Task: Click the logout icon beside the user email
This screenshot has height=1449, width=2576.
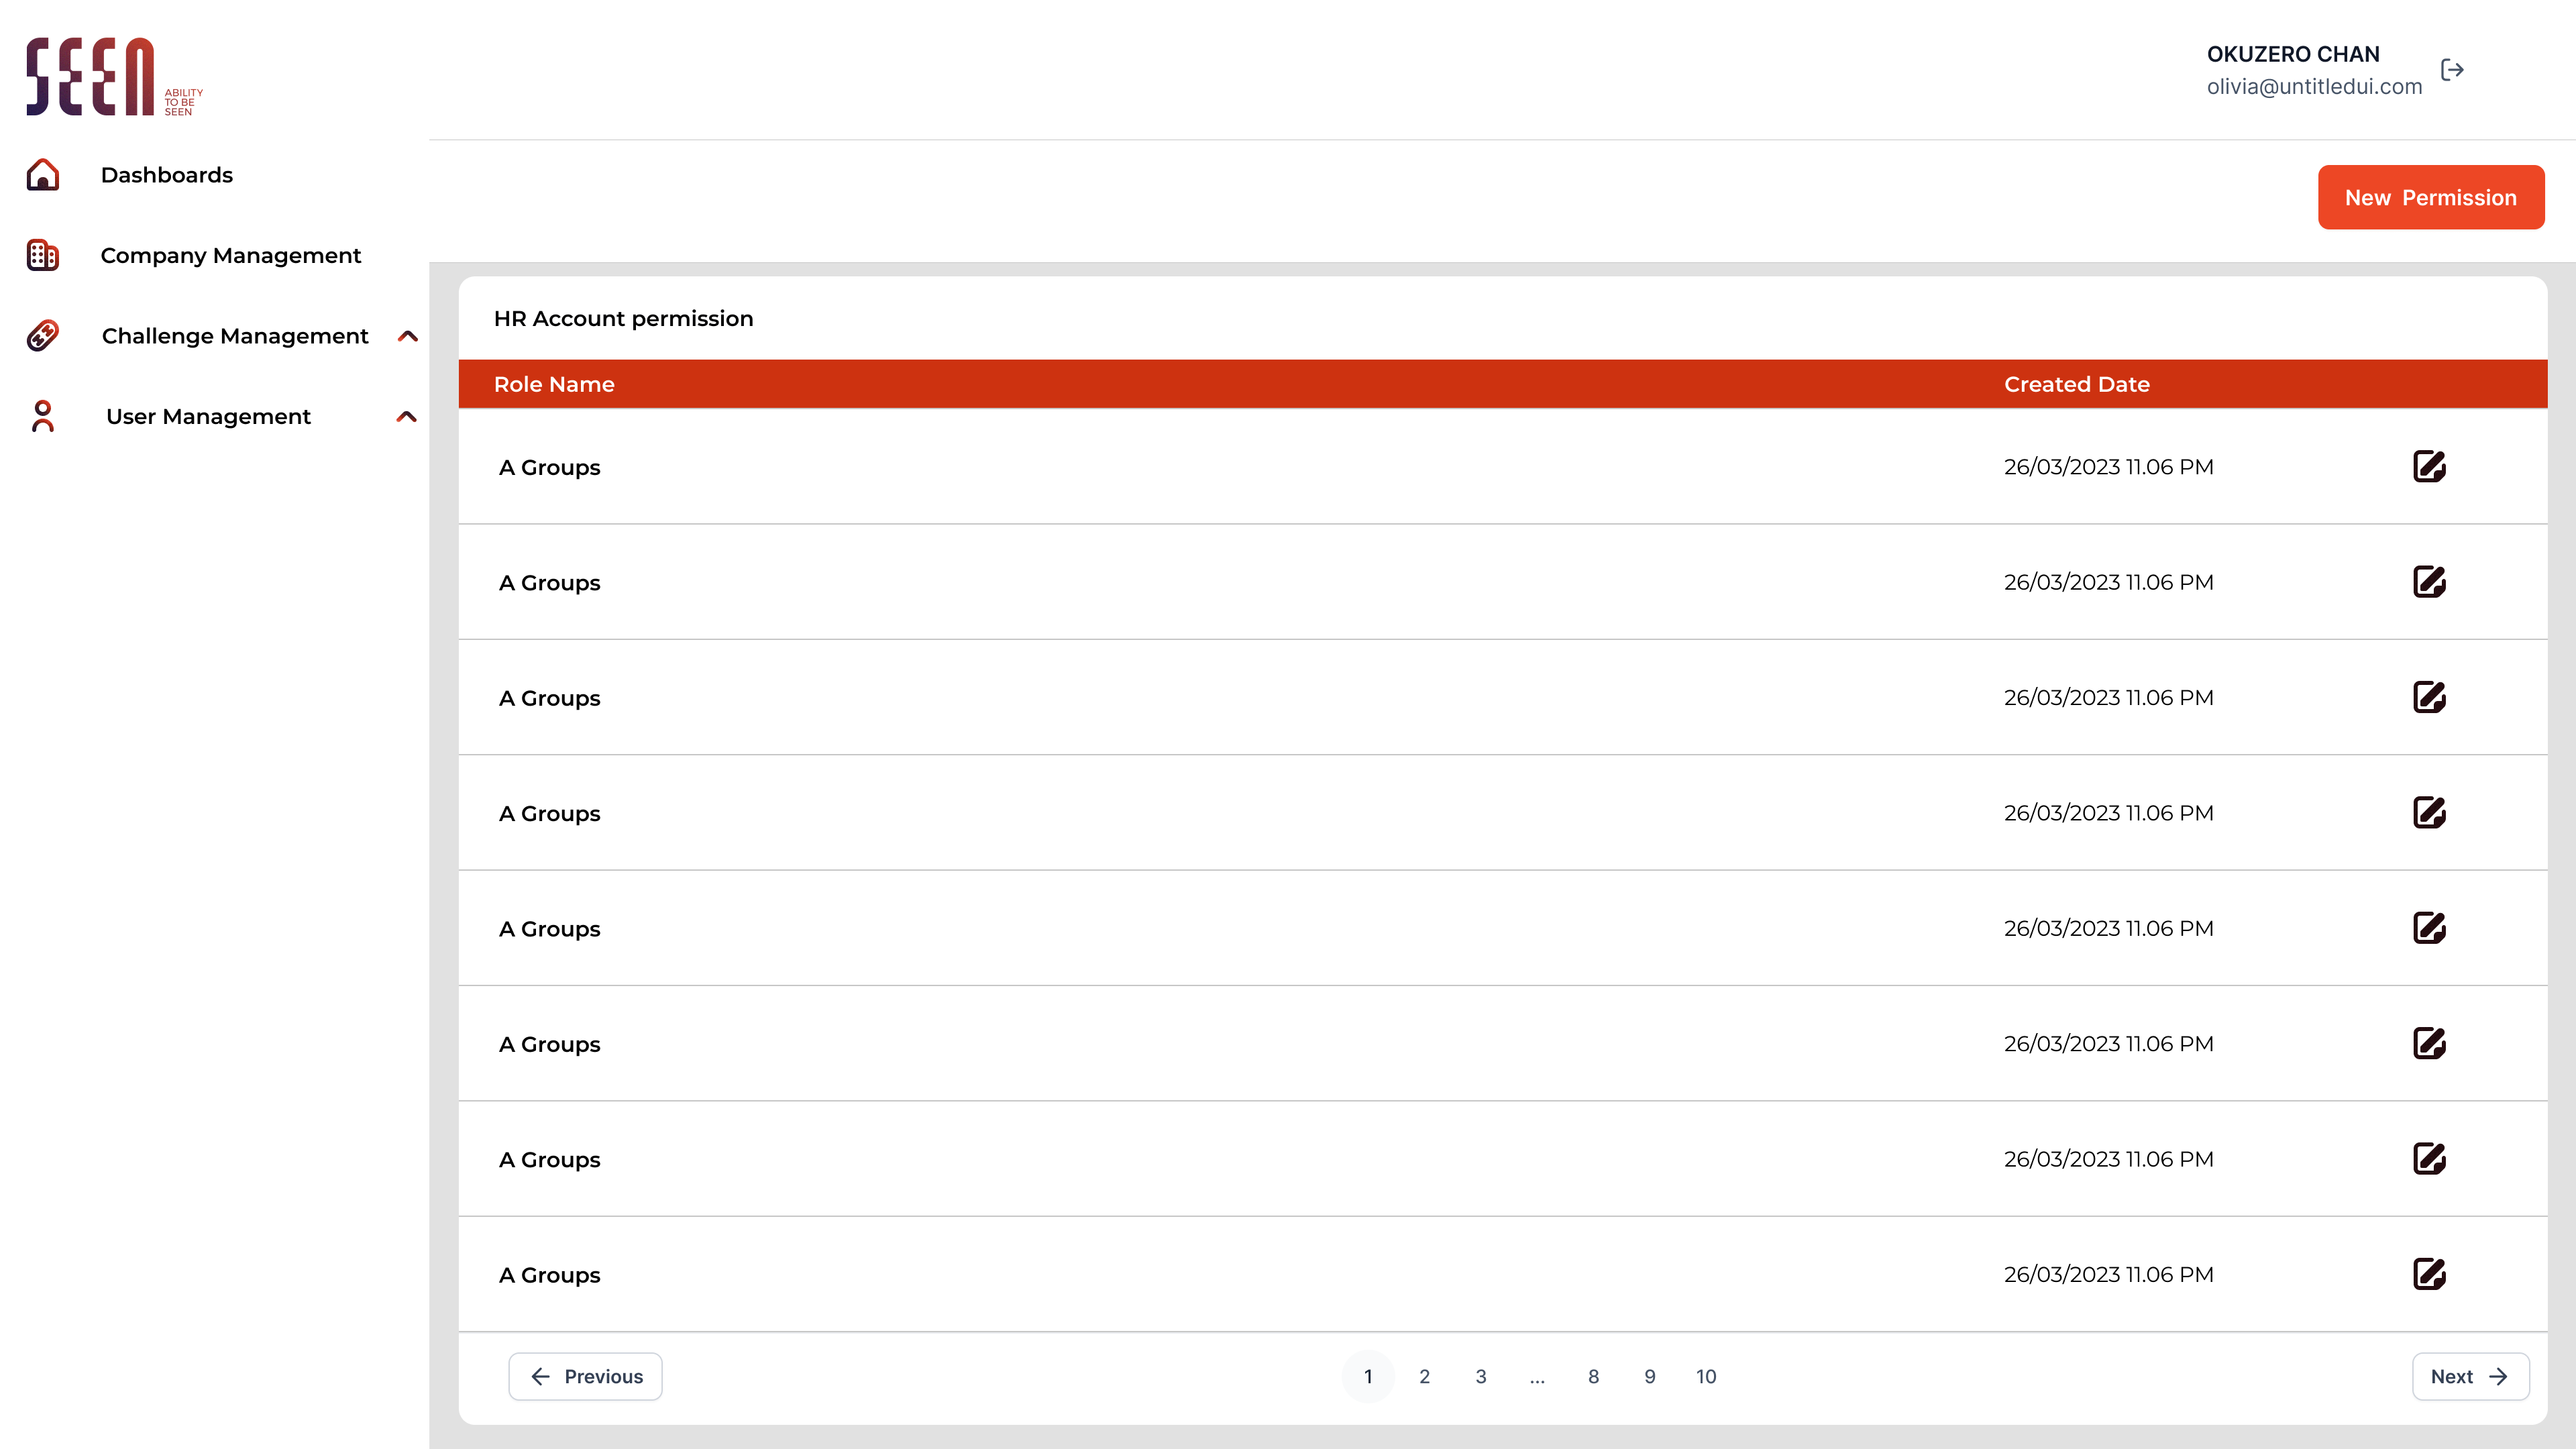Action: coord(2452,70)
